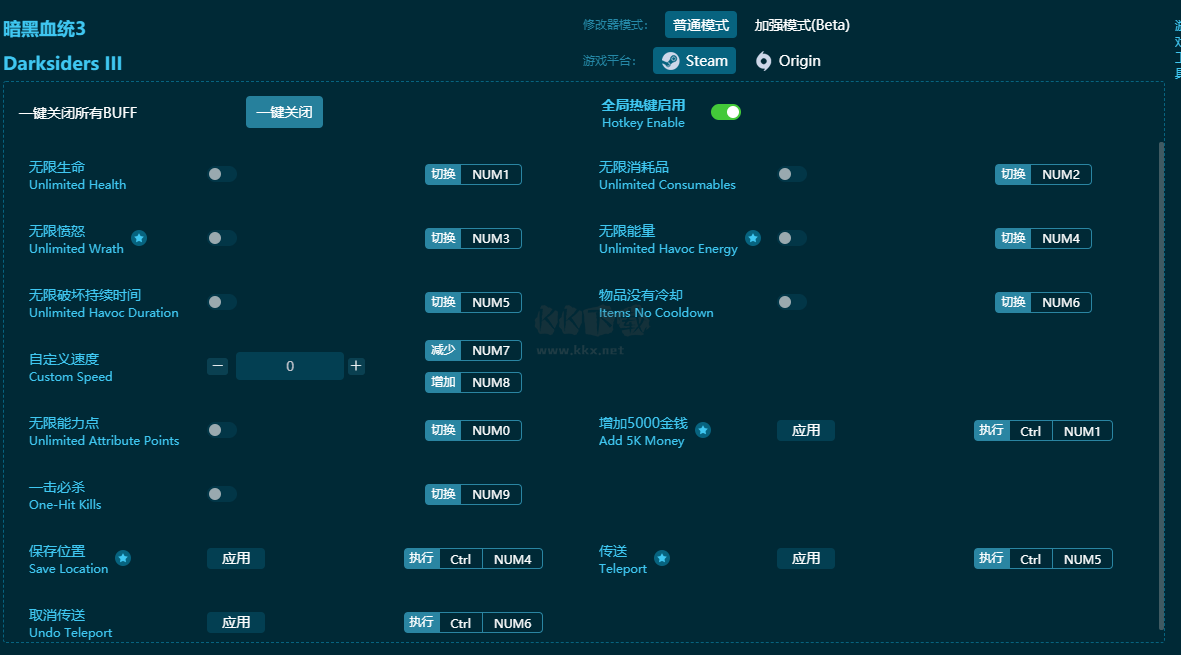Screen dimensions: 1181x655
Task: Switch to 加强模式(Beta) mode tab
Action: 802,25
